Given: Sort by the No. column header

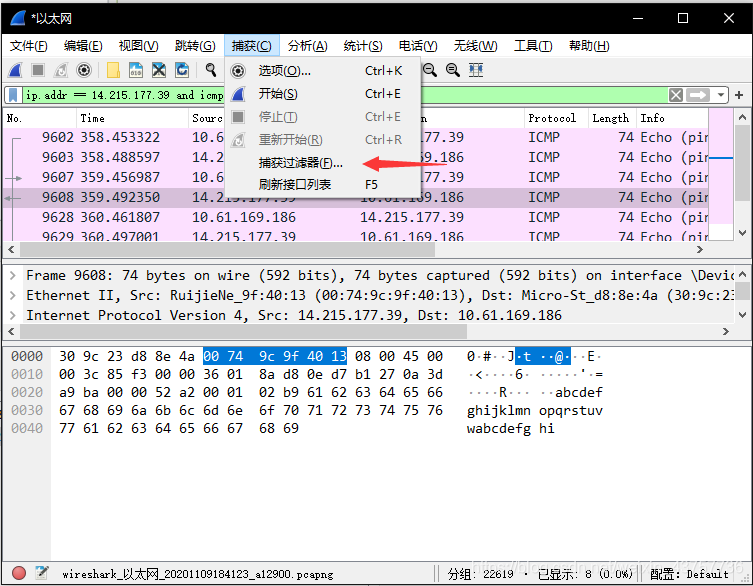Looking at the screenshot, I should pos(40,118).
